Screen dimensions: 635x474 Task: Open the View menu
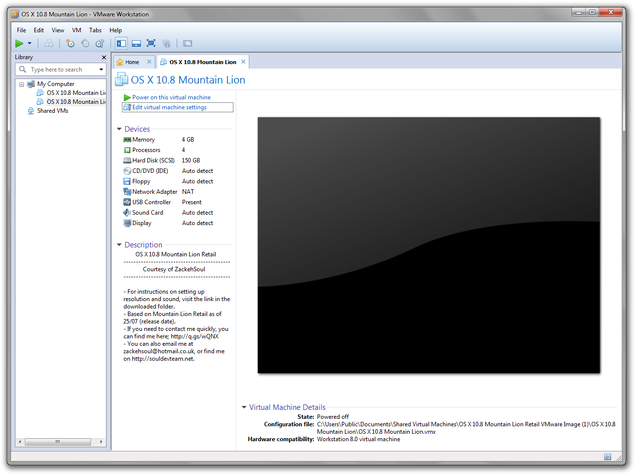coord(58,30)
